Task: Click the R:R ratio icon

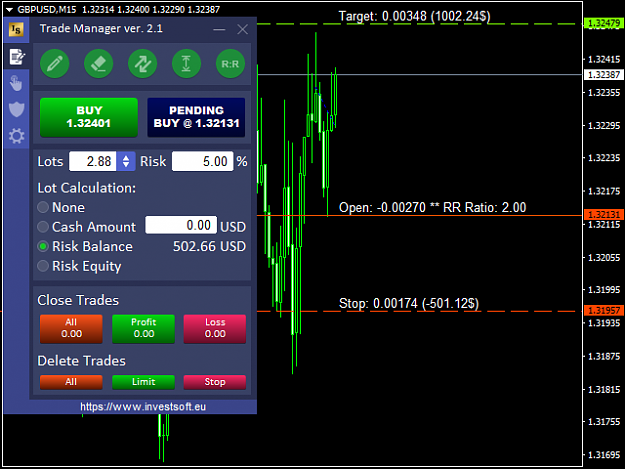Action: (230, 64)
